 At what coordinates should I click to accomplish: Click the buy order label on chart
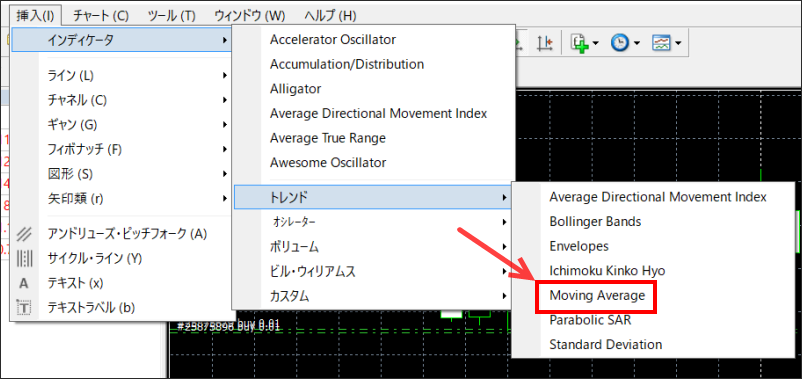coord(229,325)
